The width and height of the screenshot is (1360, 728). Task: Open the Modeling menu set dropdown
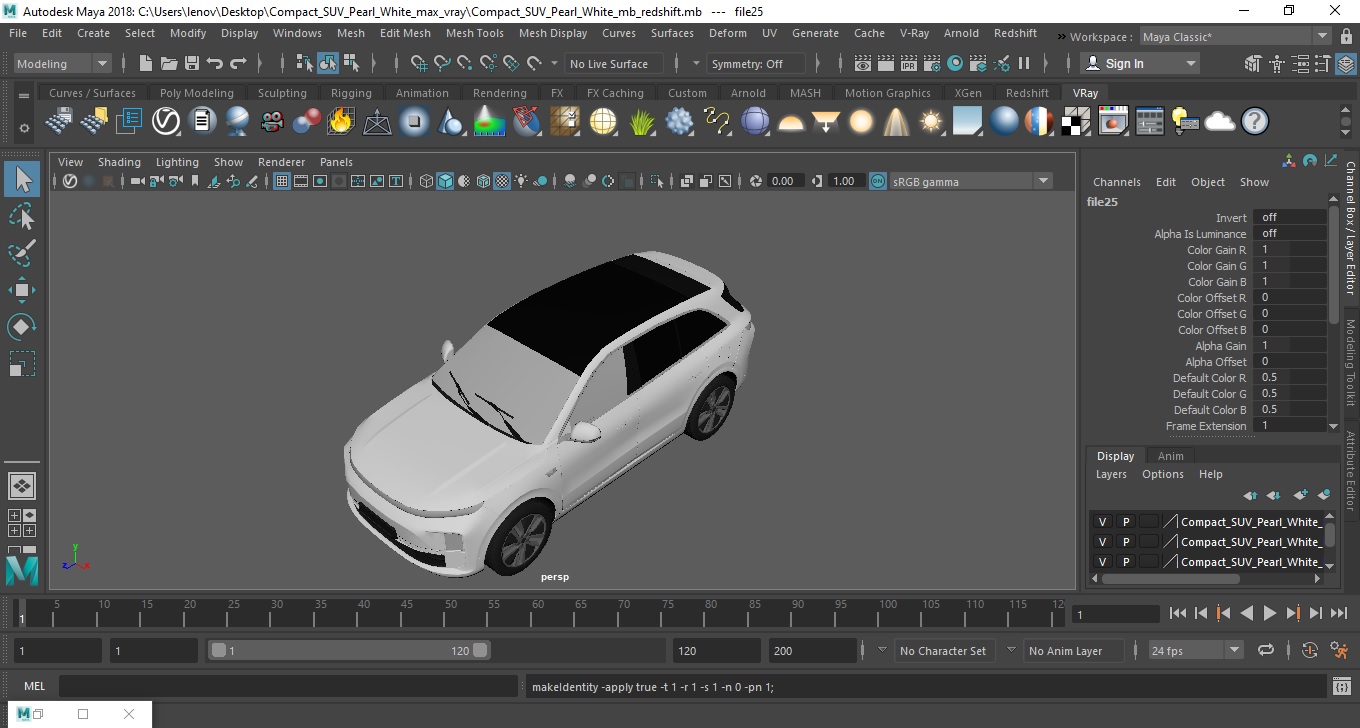[62, 63]
